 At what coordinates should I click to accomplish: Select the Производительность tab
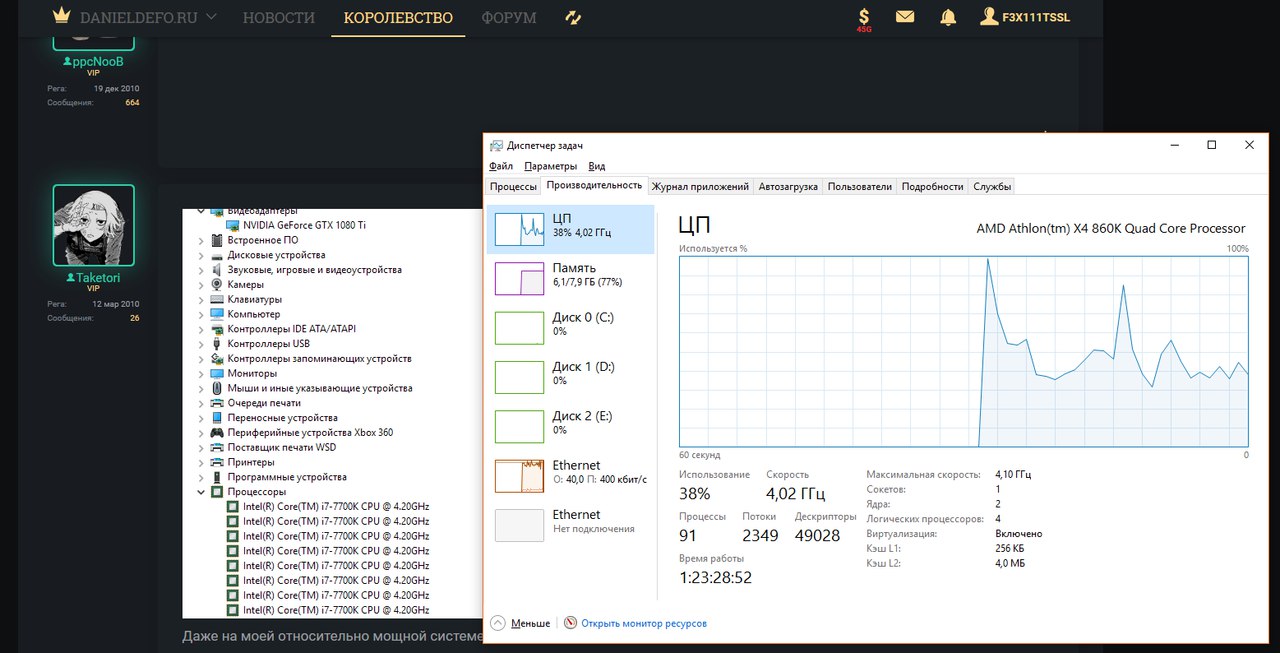coord(594,185)
